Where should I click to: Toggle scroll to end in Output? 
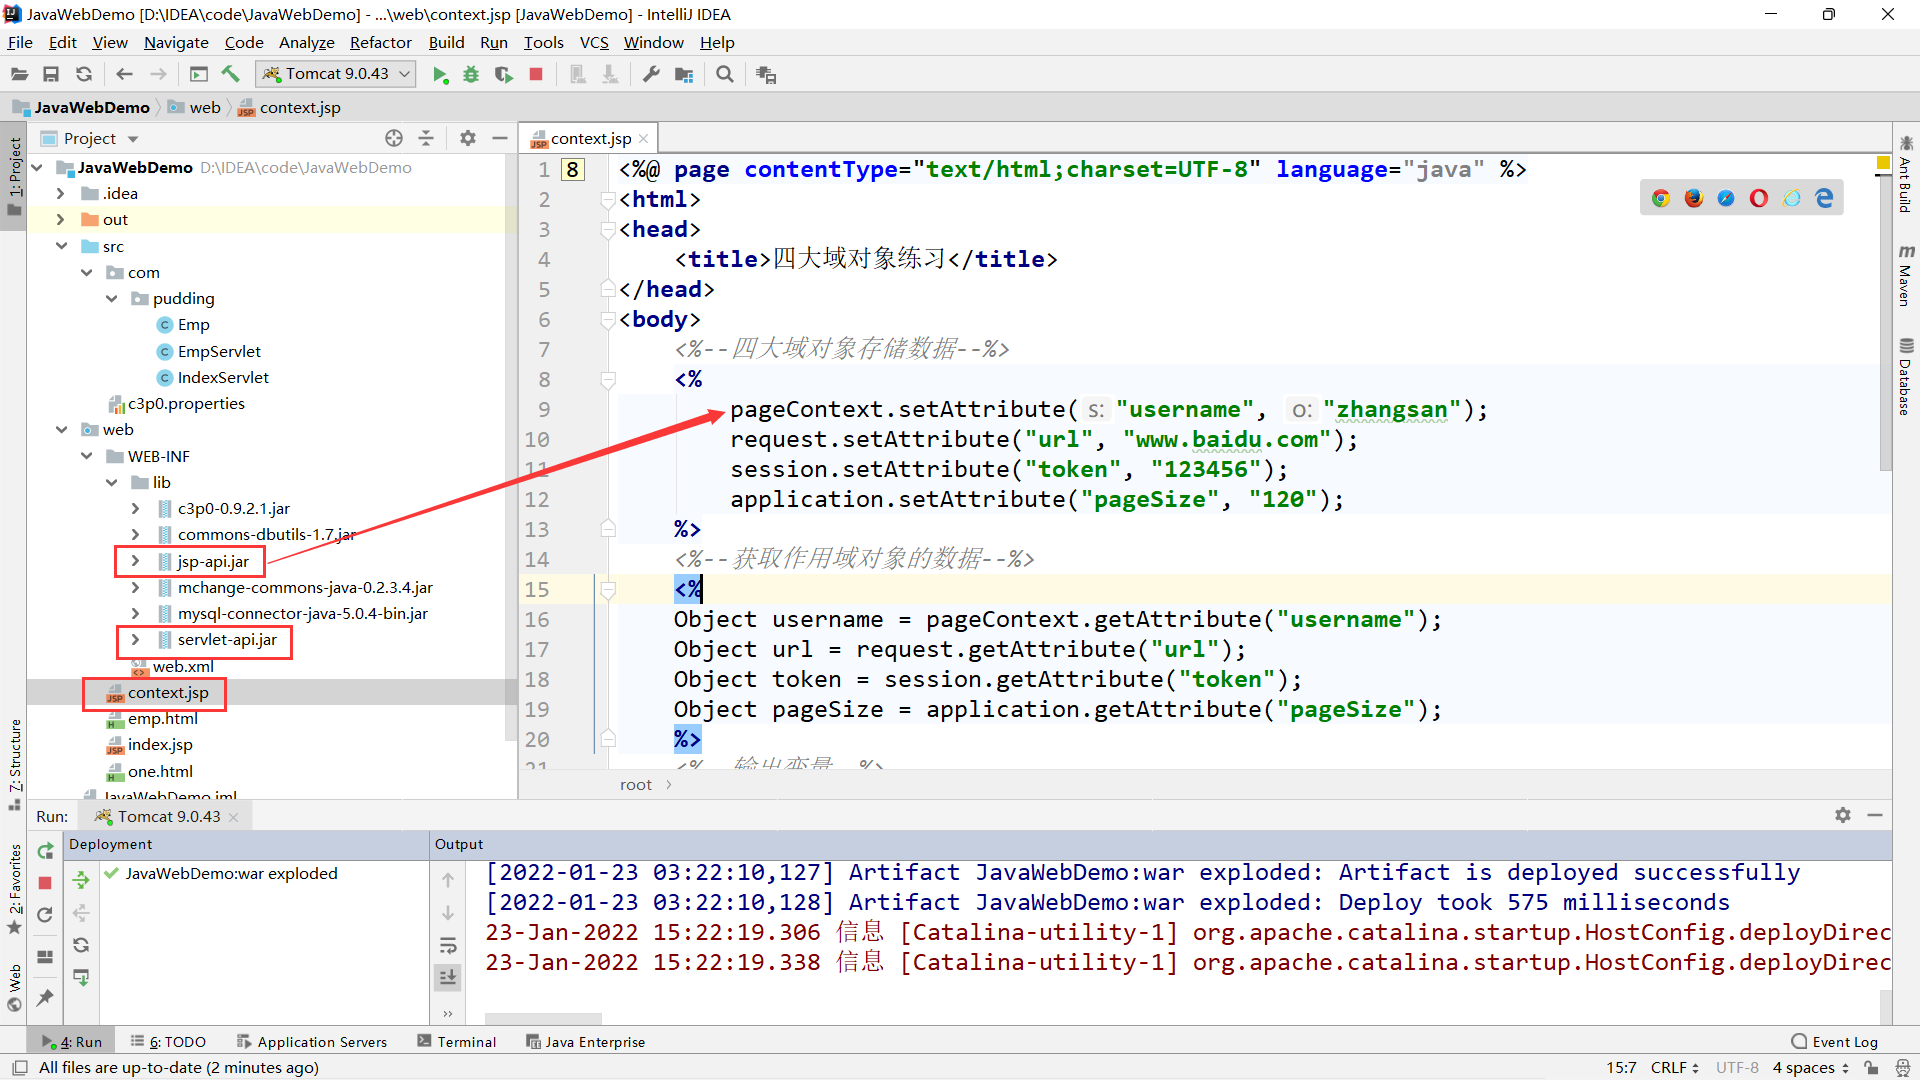point(448,977)
